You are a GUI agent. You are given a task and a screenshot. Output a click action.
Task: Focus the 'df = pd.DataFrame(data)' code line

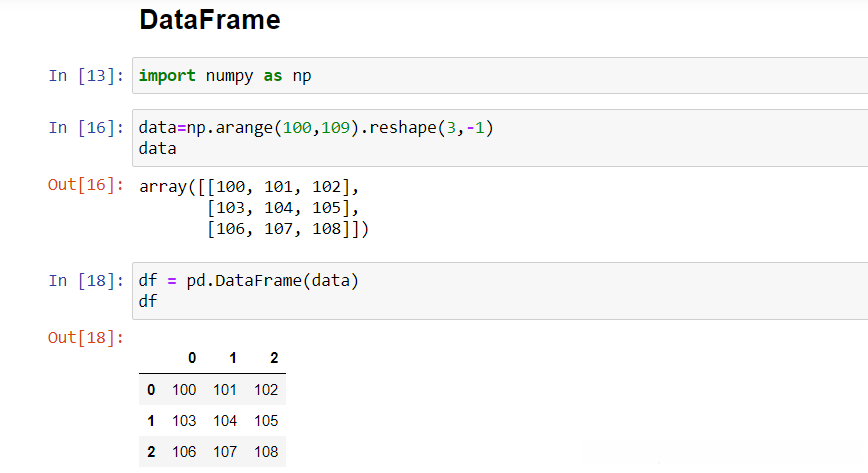point(248,281)
